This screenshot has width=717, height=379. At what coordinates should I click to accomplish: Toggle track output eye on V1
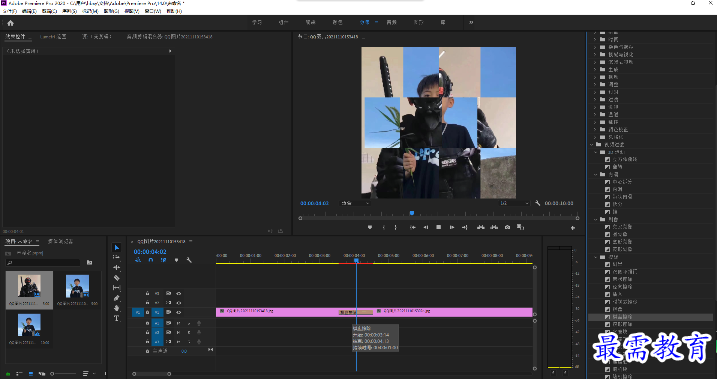pyautogui.click(x=179, y=313)
